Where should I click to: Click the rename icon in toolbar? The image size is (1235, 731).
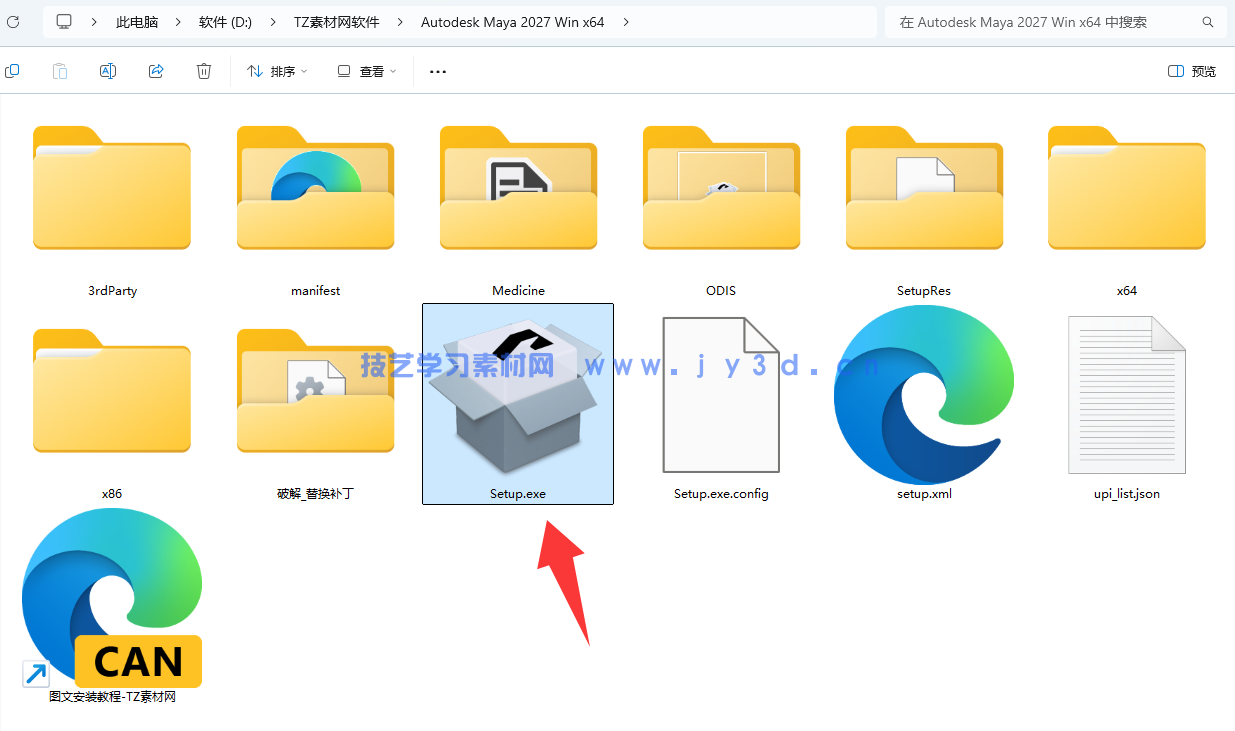coord(108,71)
